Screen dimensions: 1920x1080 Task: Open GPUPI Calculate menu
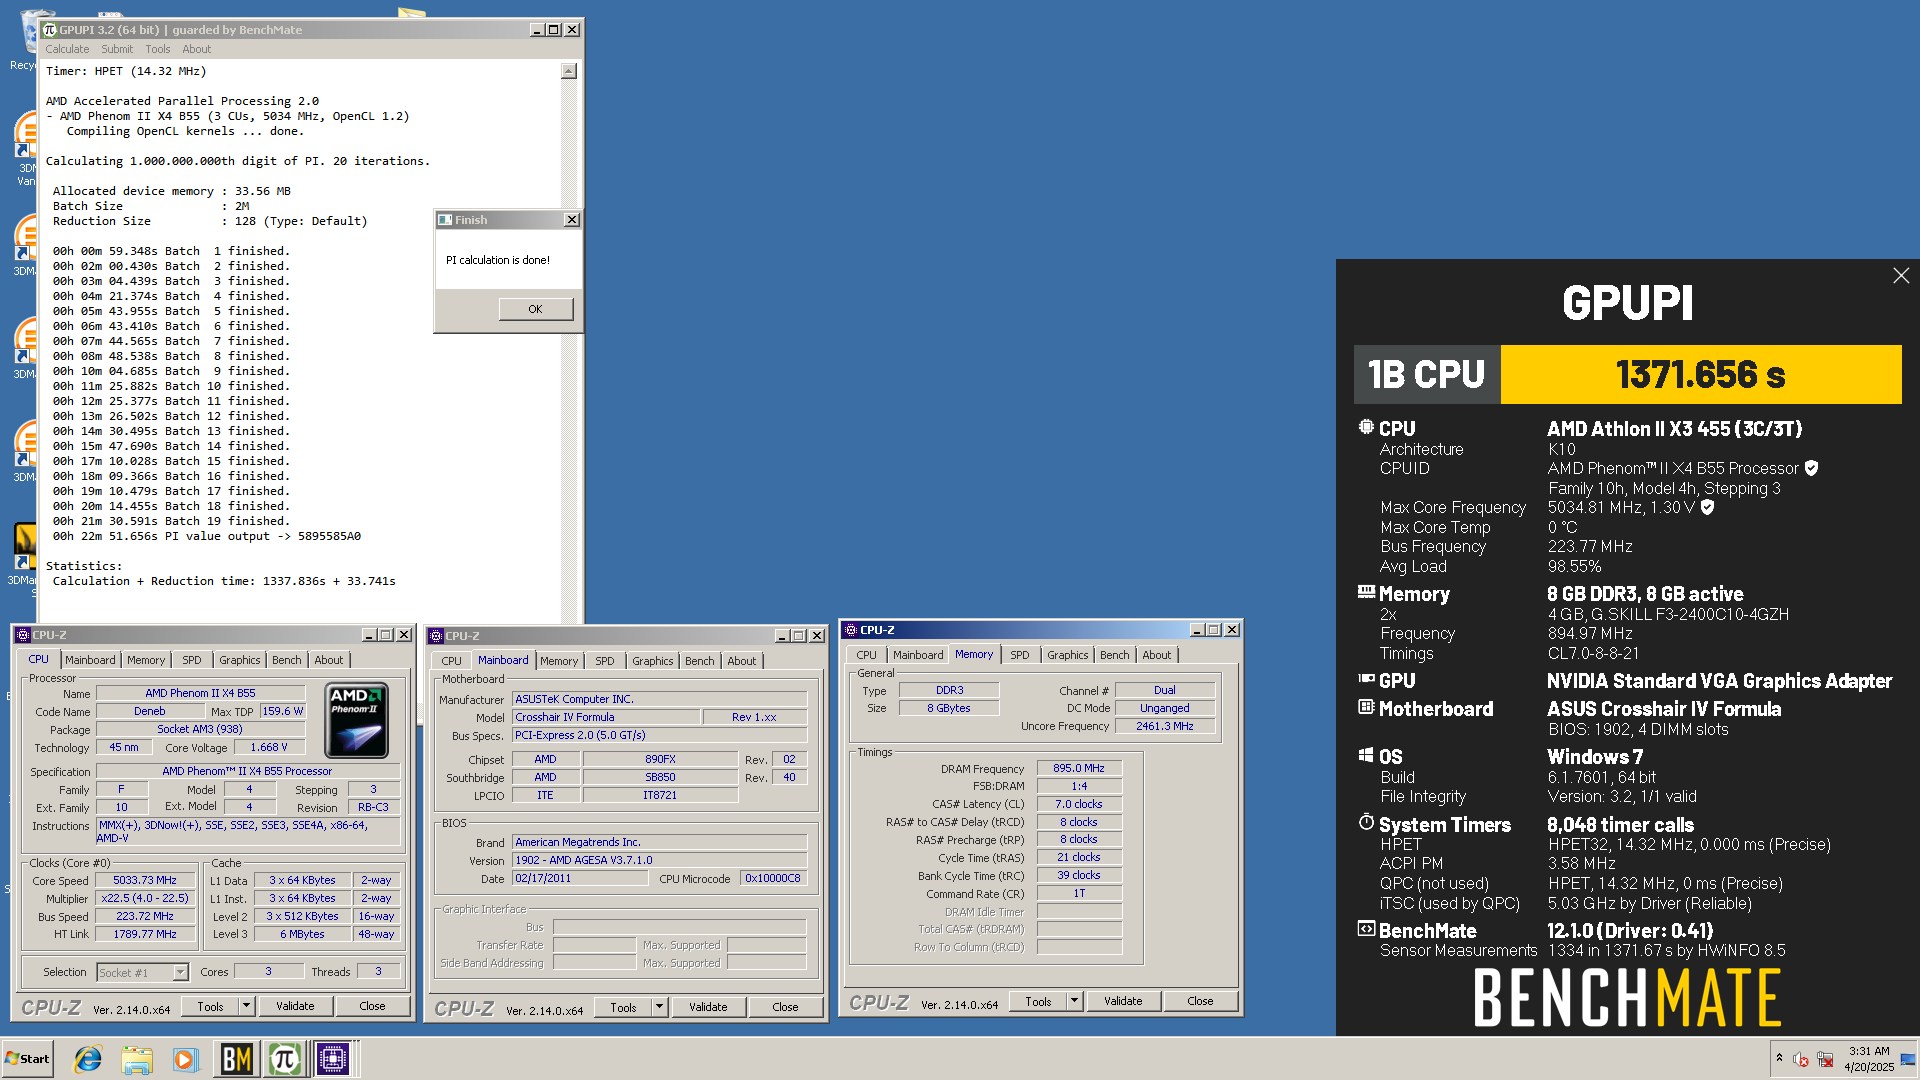click(67, 49)
